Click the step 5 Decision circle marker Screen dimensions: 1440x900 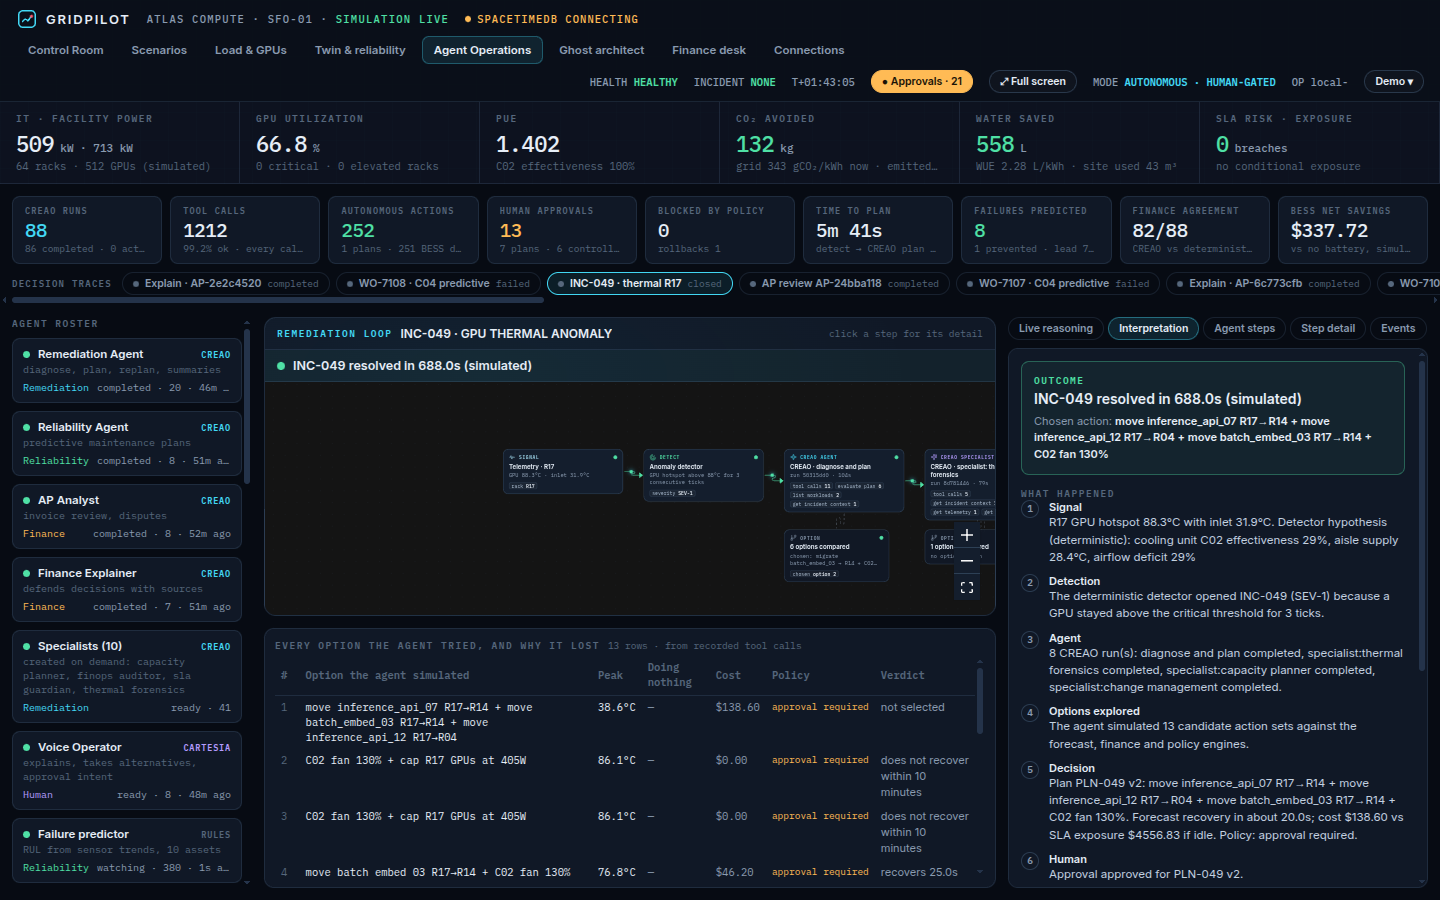pos(1030,770)
